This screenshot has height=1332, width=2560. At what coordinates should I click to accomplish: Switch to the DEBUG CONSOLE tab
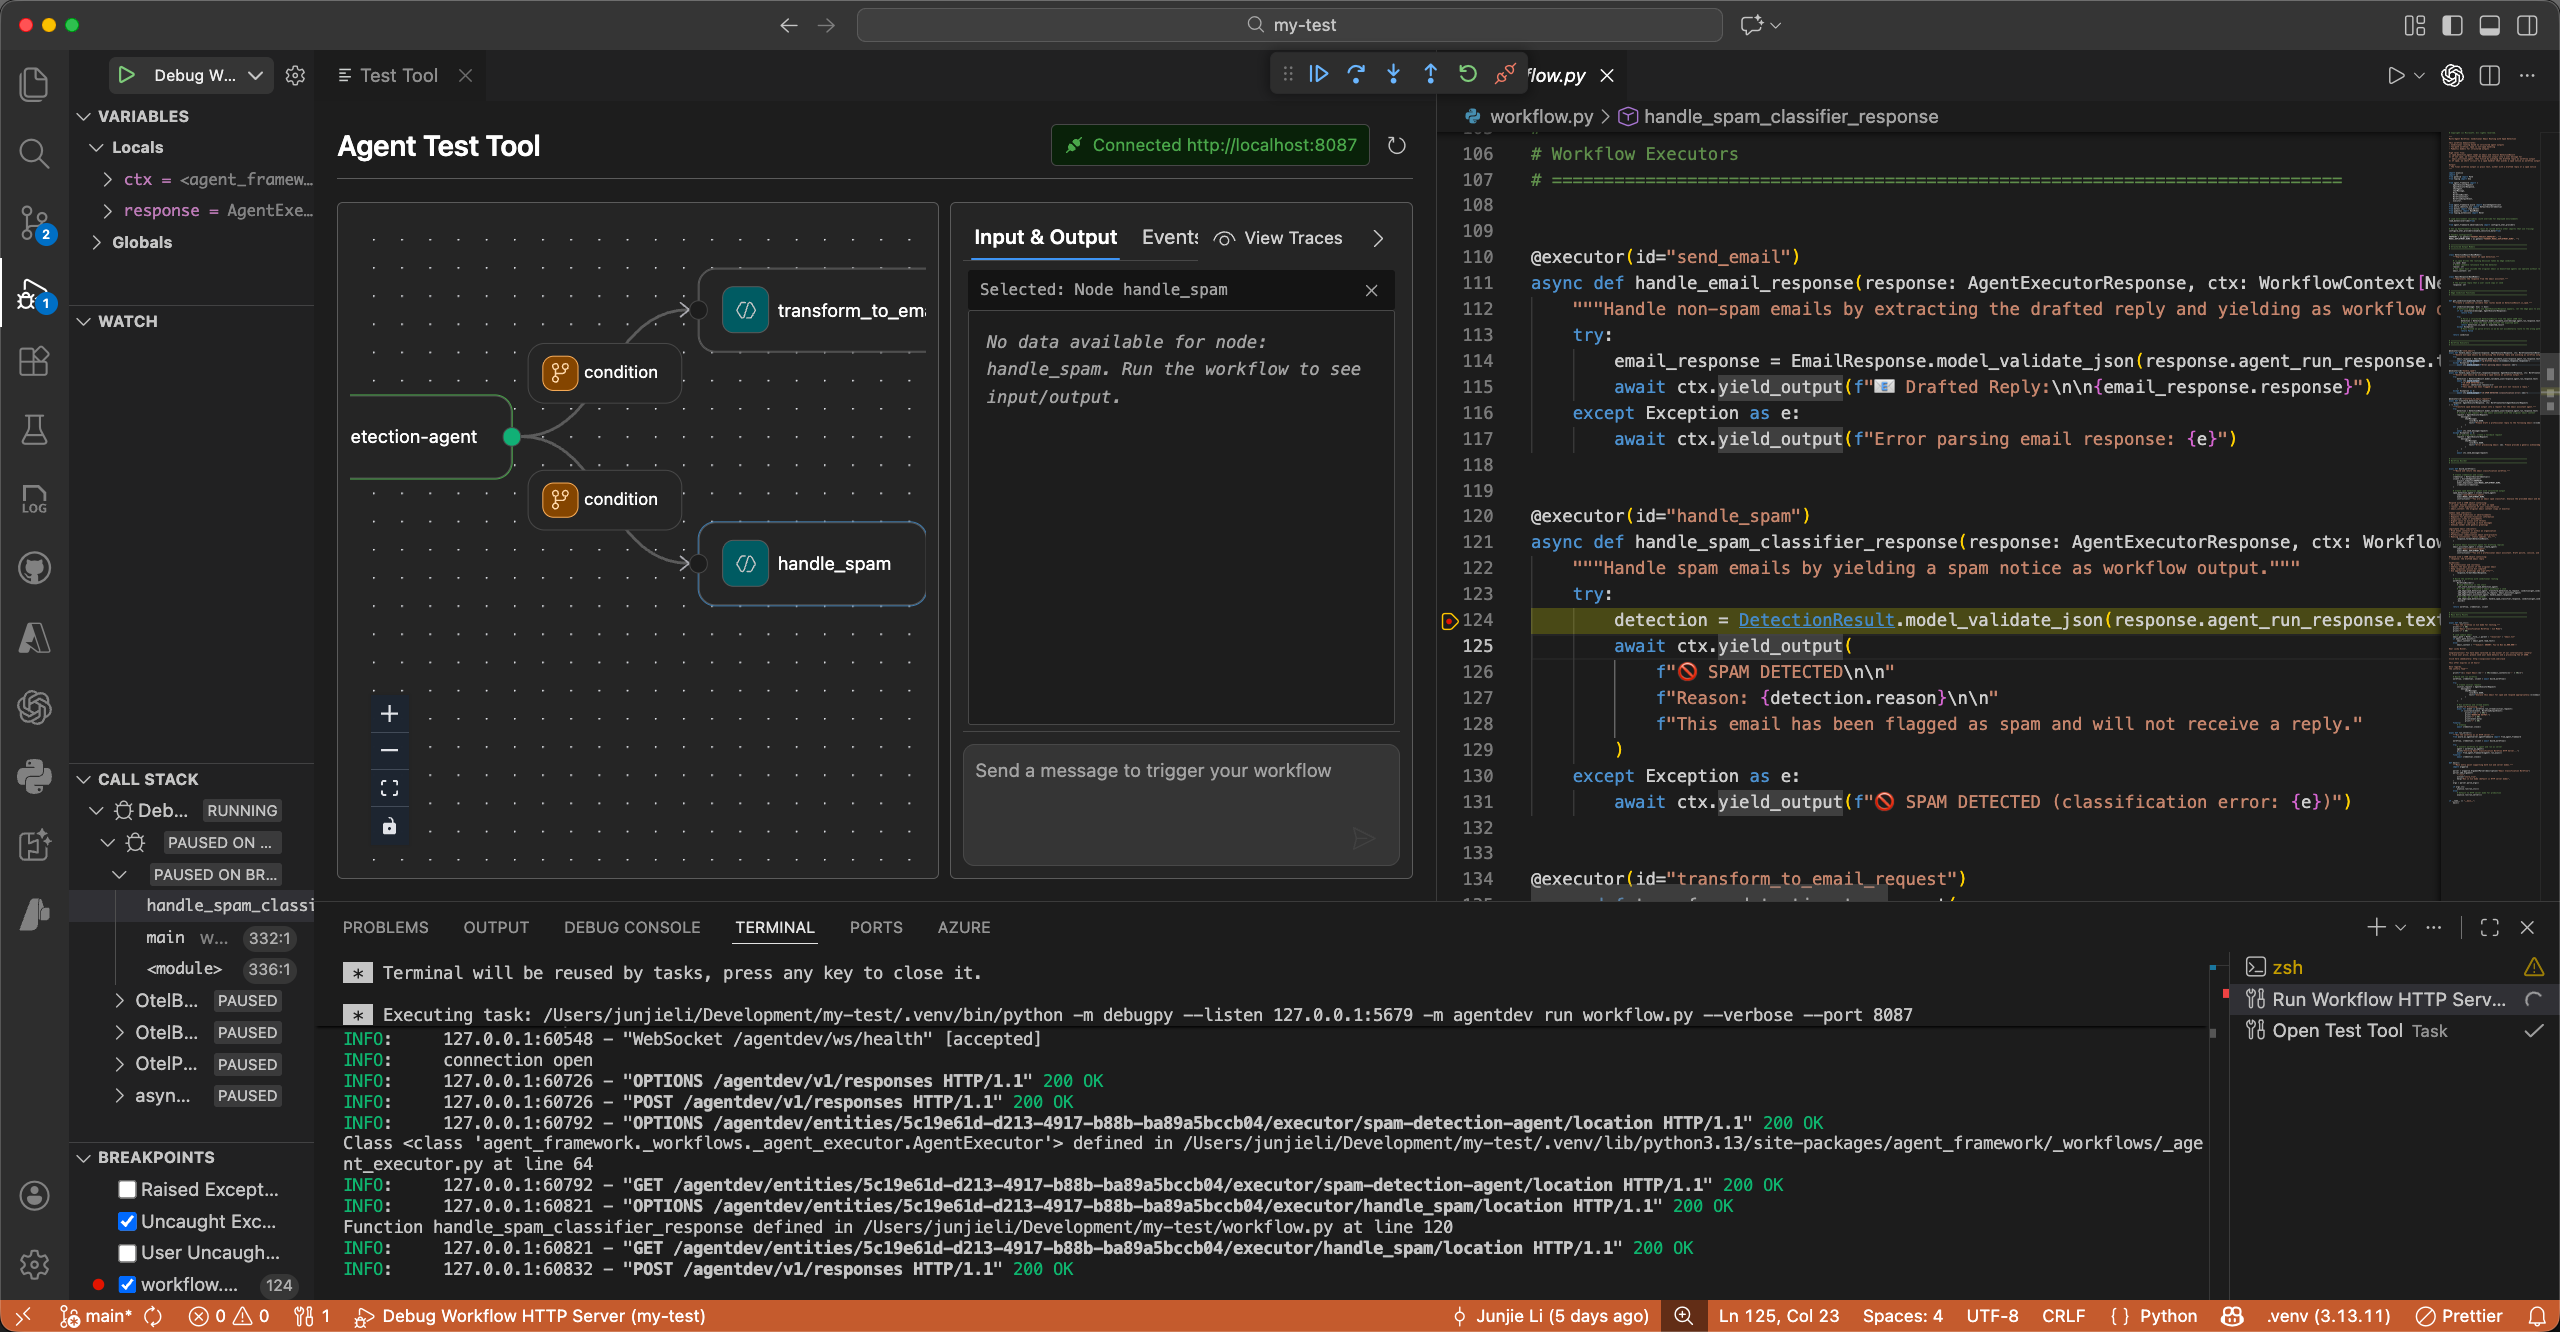pos(631,927)
